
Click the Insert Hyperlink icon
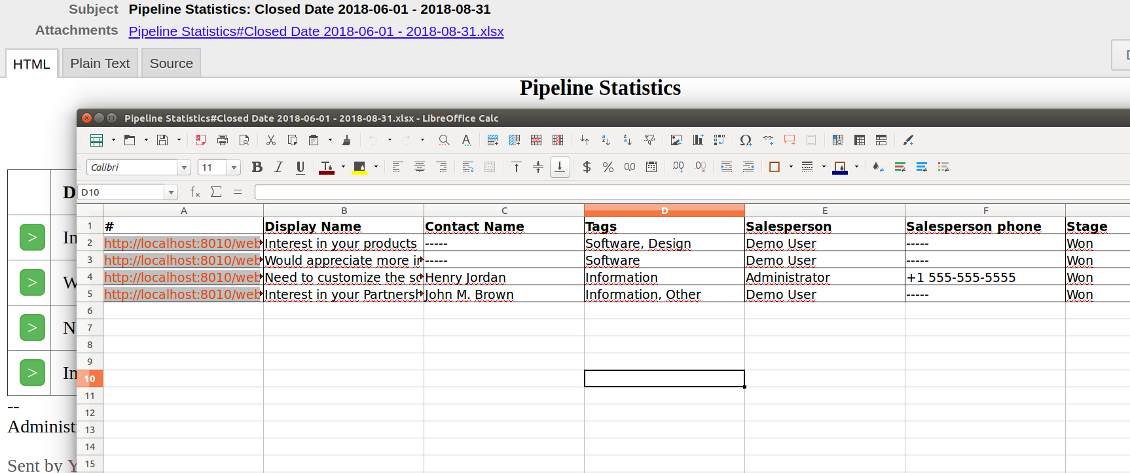click(x=768, y=140)
